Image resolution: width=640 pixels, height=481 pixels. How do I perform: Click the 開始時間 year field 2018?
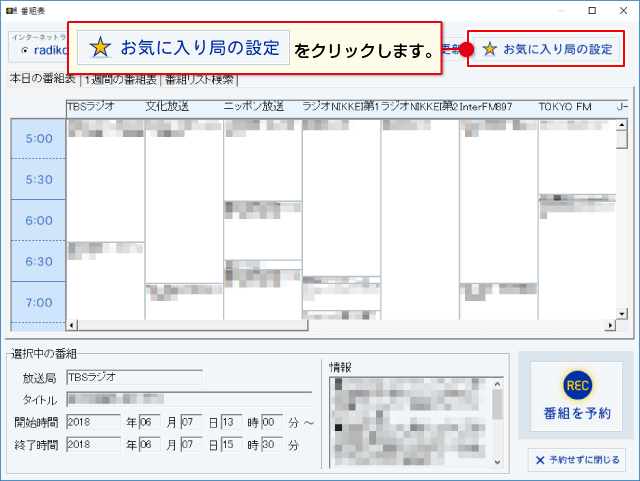[x=93, y=422]
